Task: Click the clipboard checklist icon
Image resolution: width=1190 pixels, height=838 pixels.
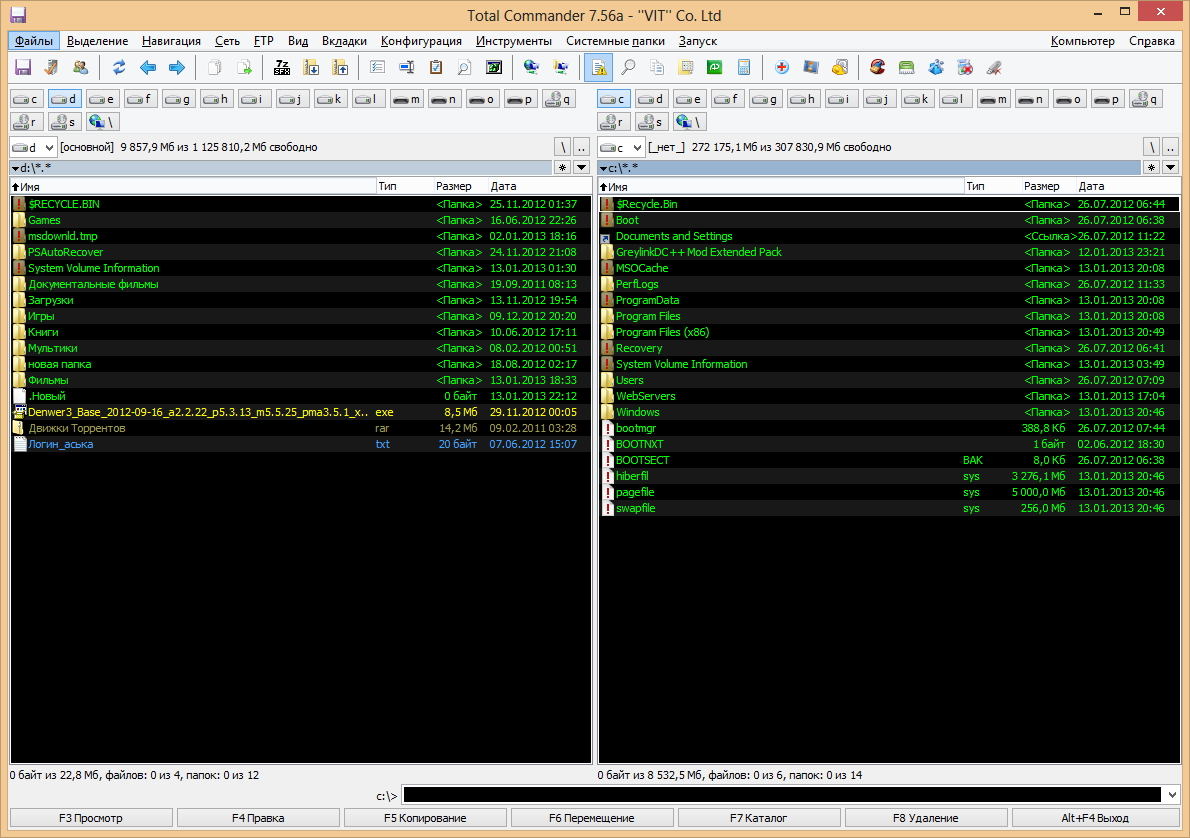Action: pyautogui.click(x=436, y=68)
